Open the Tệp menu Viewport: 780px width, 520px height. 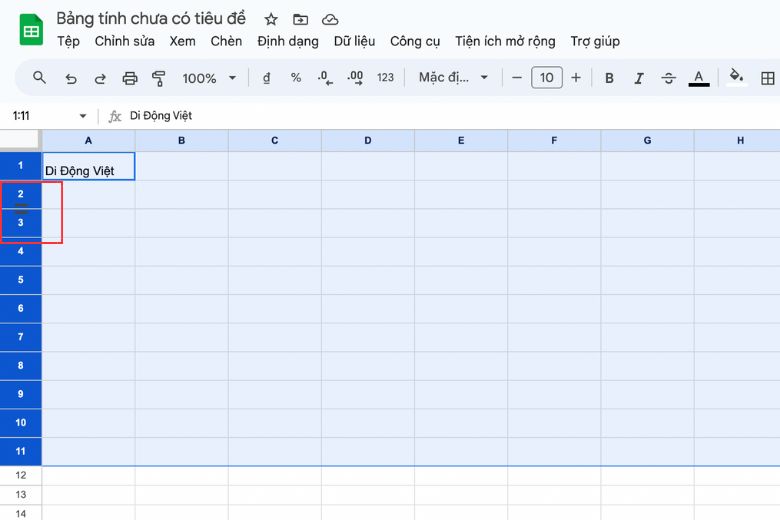(68, 41)
